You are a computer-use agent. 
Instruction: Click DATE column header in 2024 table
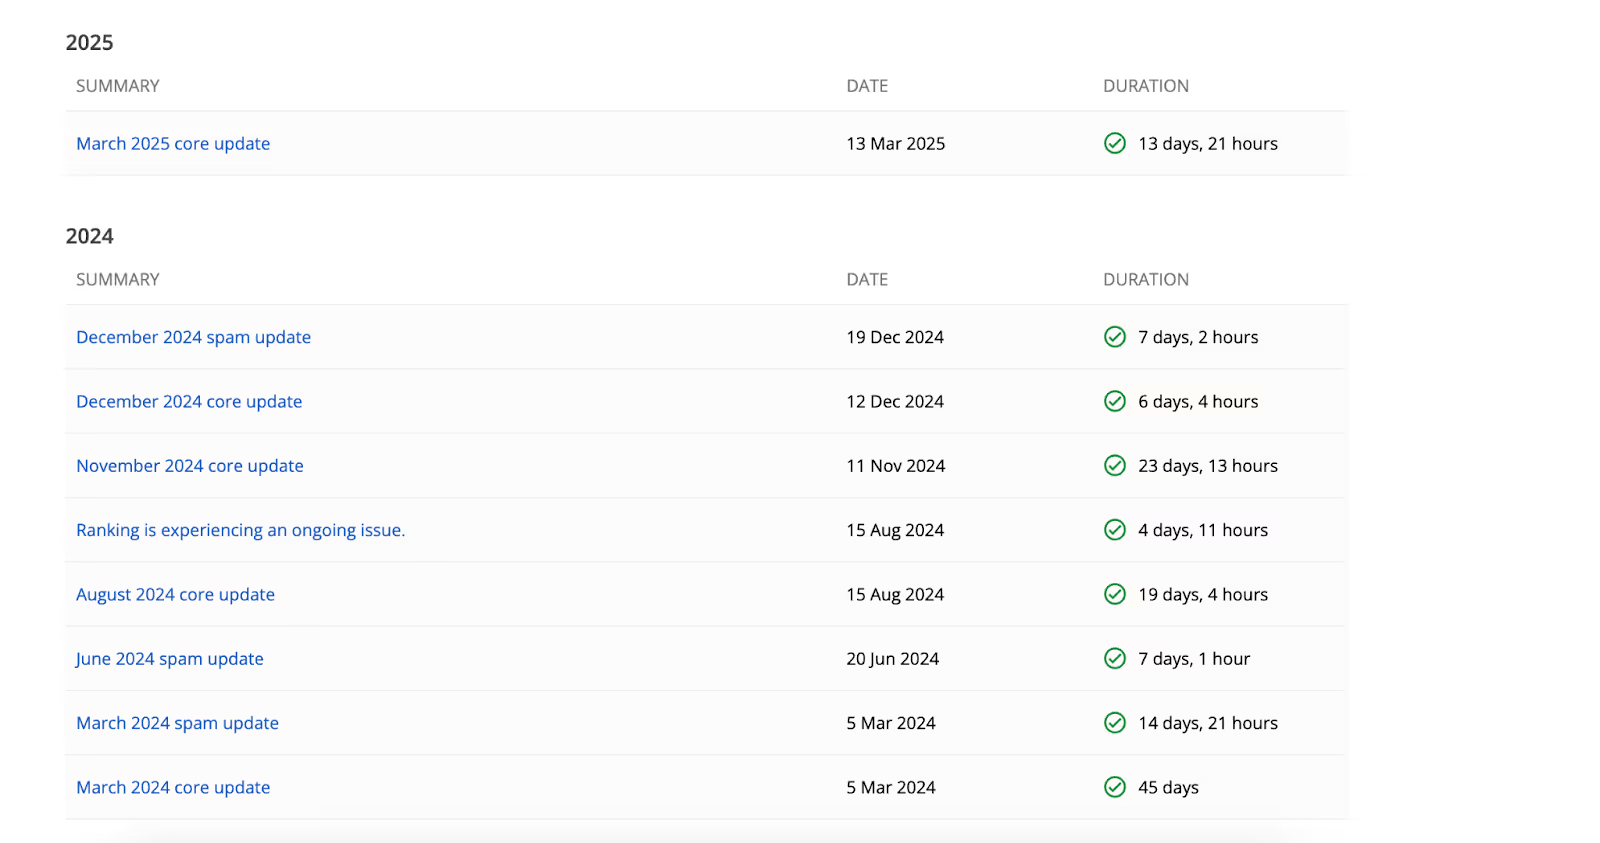867,280
